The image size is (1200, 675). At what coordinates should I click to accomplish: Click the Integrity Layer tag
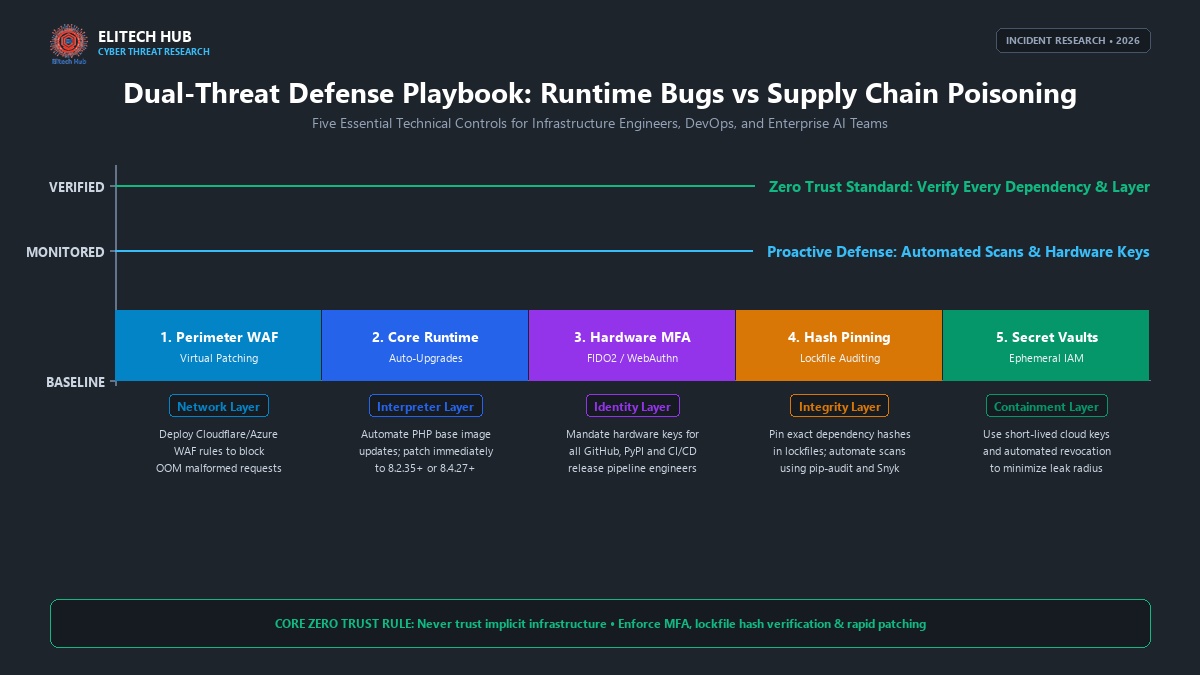pyautogui.click(x=839, y=406)
